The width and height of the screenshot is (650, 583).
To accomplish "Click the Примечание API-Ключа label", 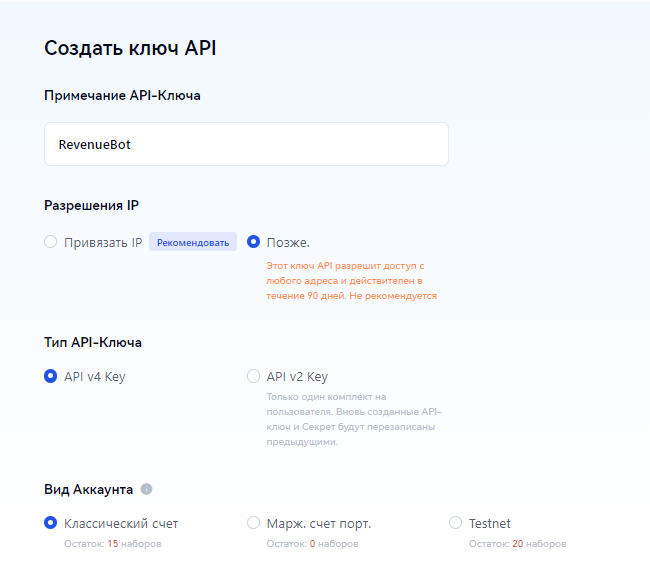I will 122,95.
